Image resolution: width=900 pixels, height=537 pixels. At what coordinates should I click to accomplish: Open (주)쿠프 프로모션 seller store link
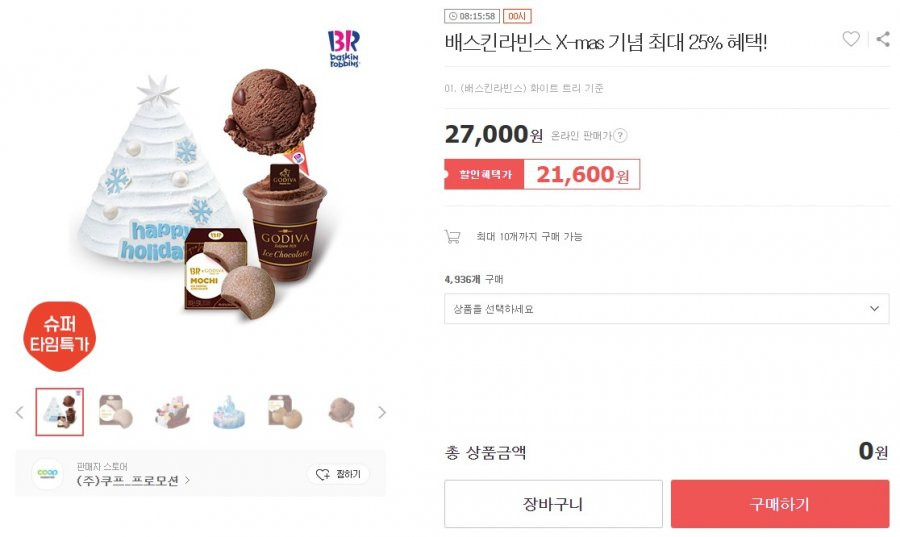(133, 480)
